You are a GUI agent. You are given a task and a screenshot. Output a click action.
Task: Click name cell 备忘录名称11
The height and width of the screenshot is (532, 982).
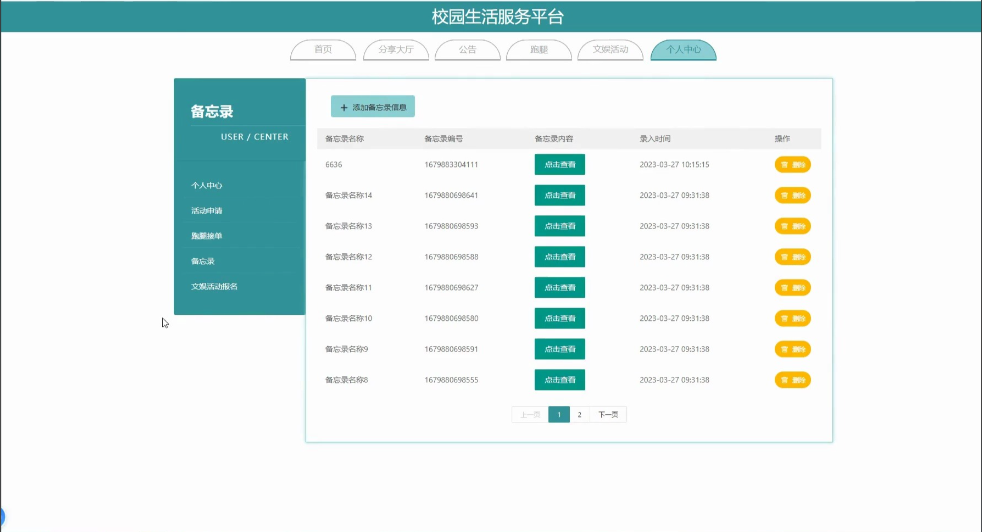[348, 287]
